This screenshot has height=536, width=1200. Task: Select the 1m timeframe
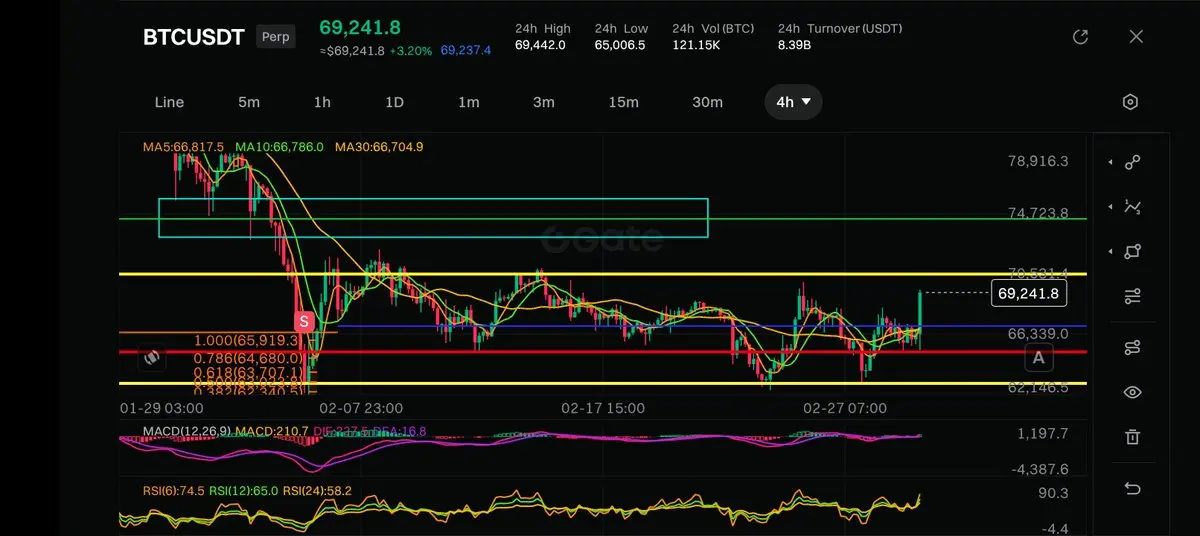(469, 102)
